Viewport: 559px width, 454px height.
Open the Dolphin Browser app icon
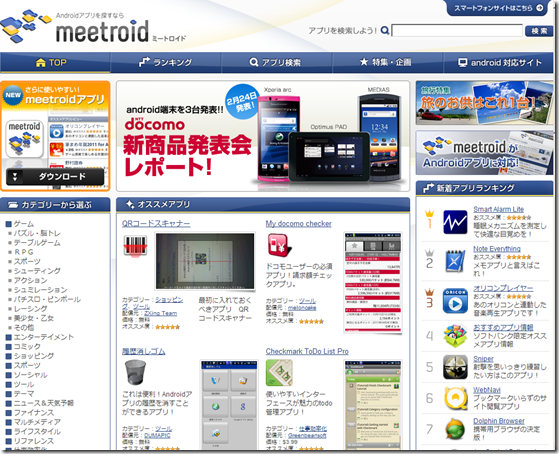click(x=455, y=429)
